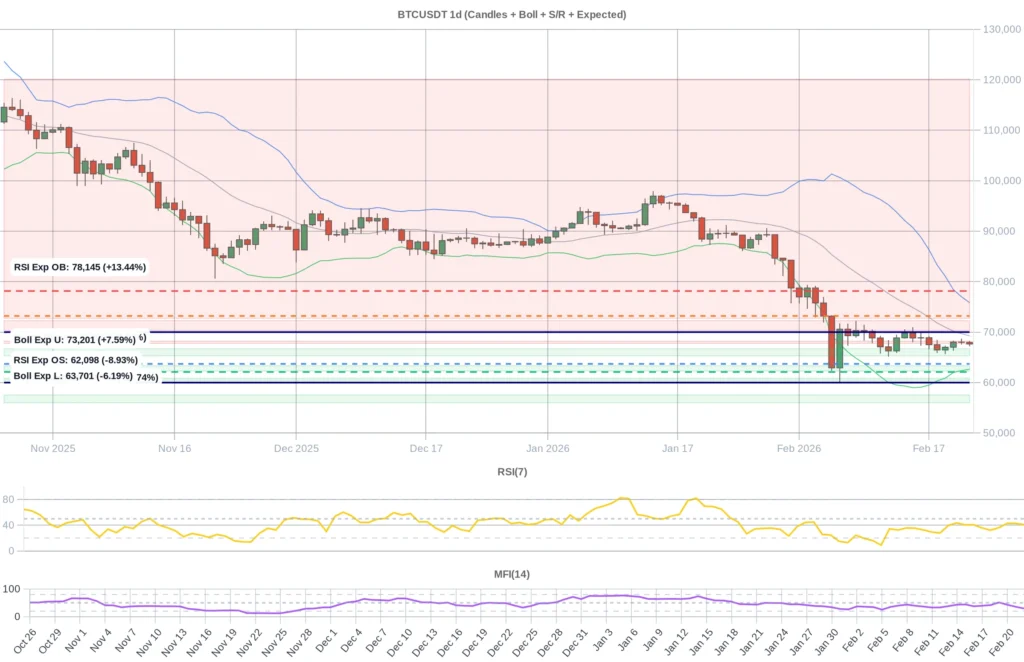Click the Feb 17 date axis label
This screenshot has width=1024, height=662.
point(930,448)
